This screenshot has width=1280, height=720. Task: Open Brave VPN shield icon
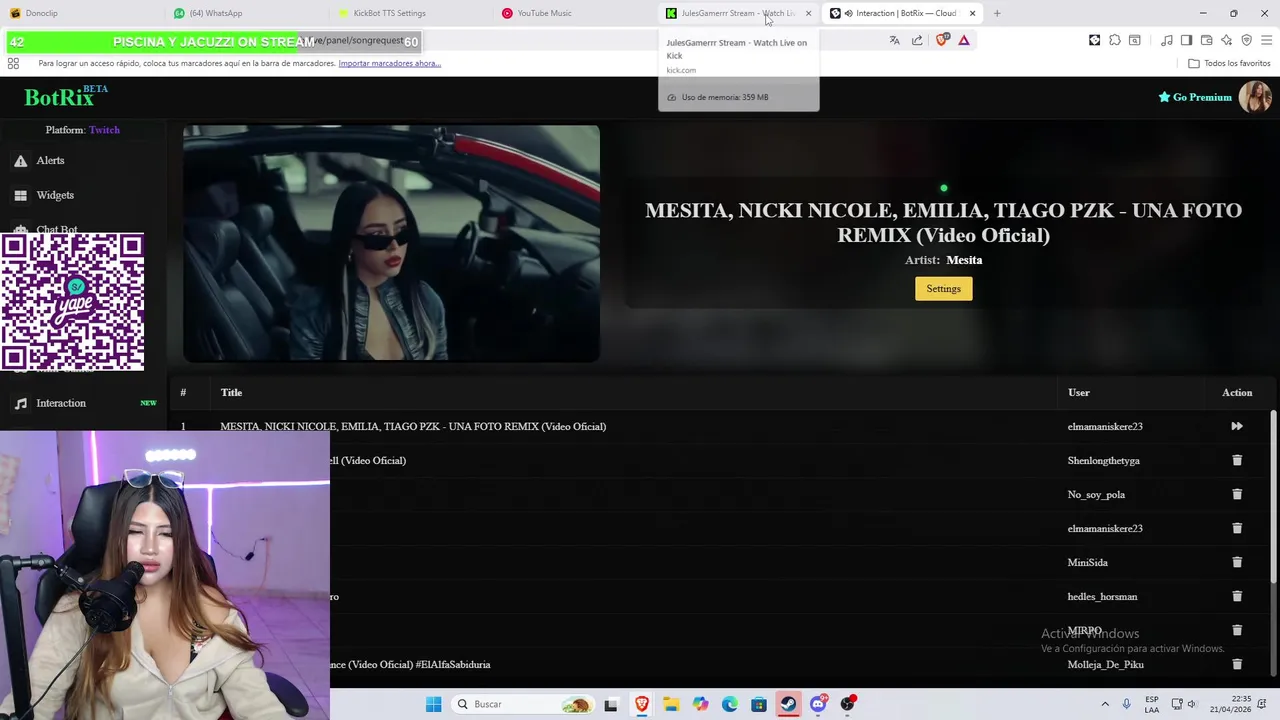click(1246, 40)
